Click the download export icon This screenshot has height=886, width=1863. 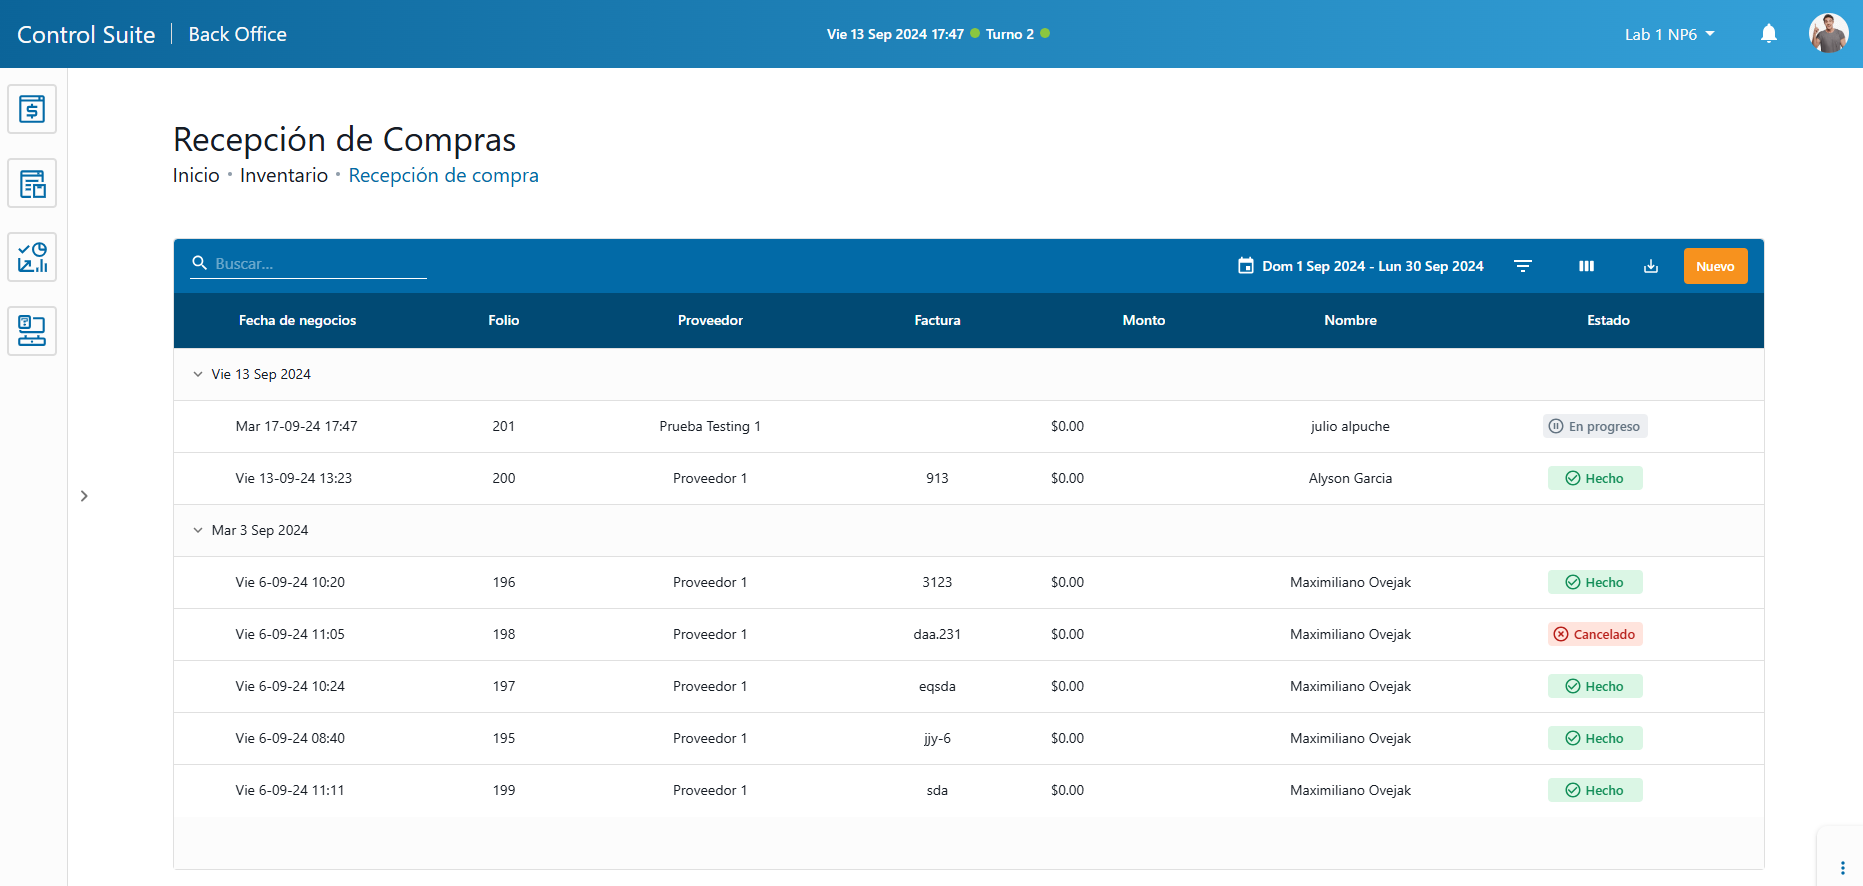click(1650, 266)
